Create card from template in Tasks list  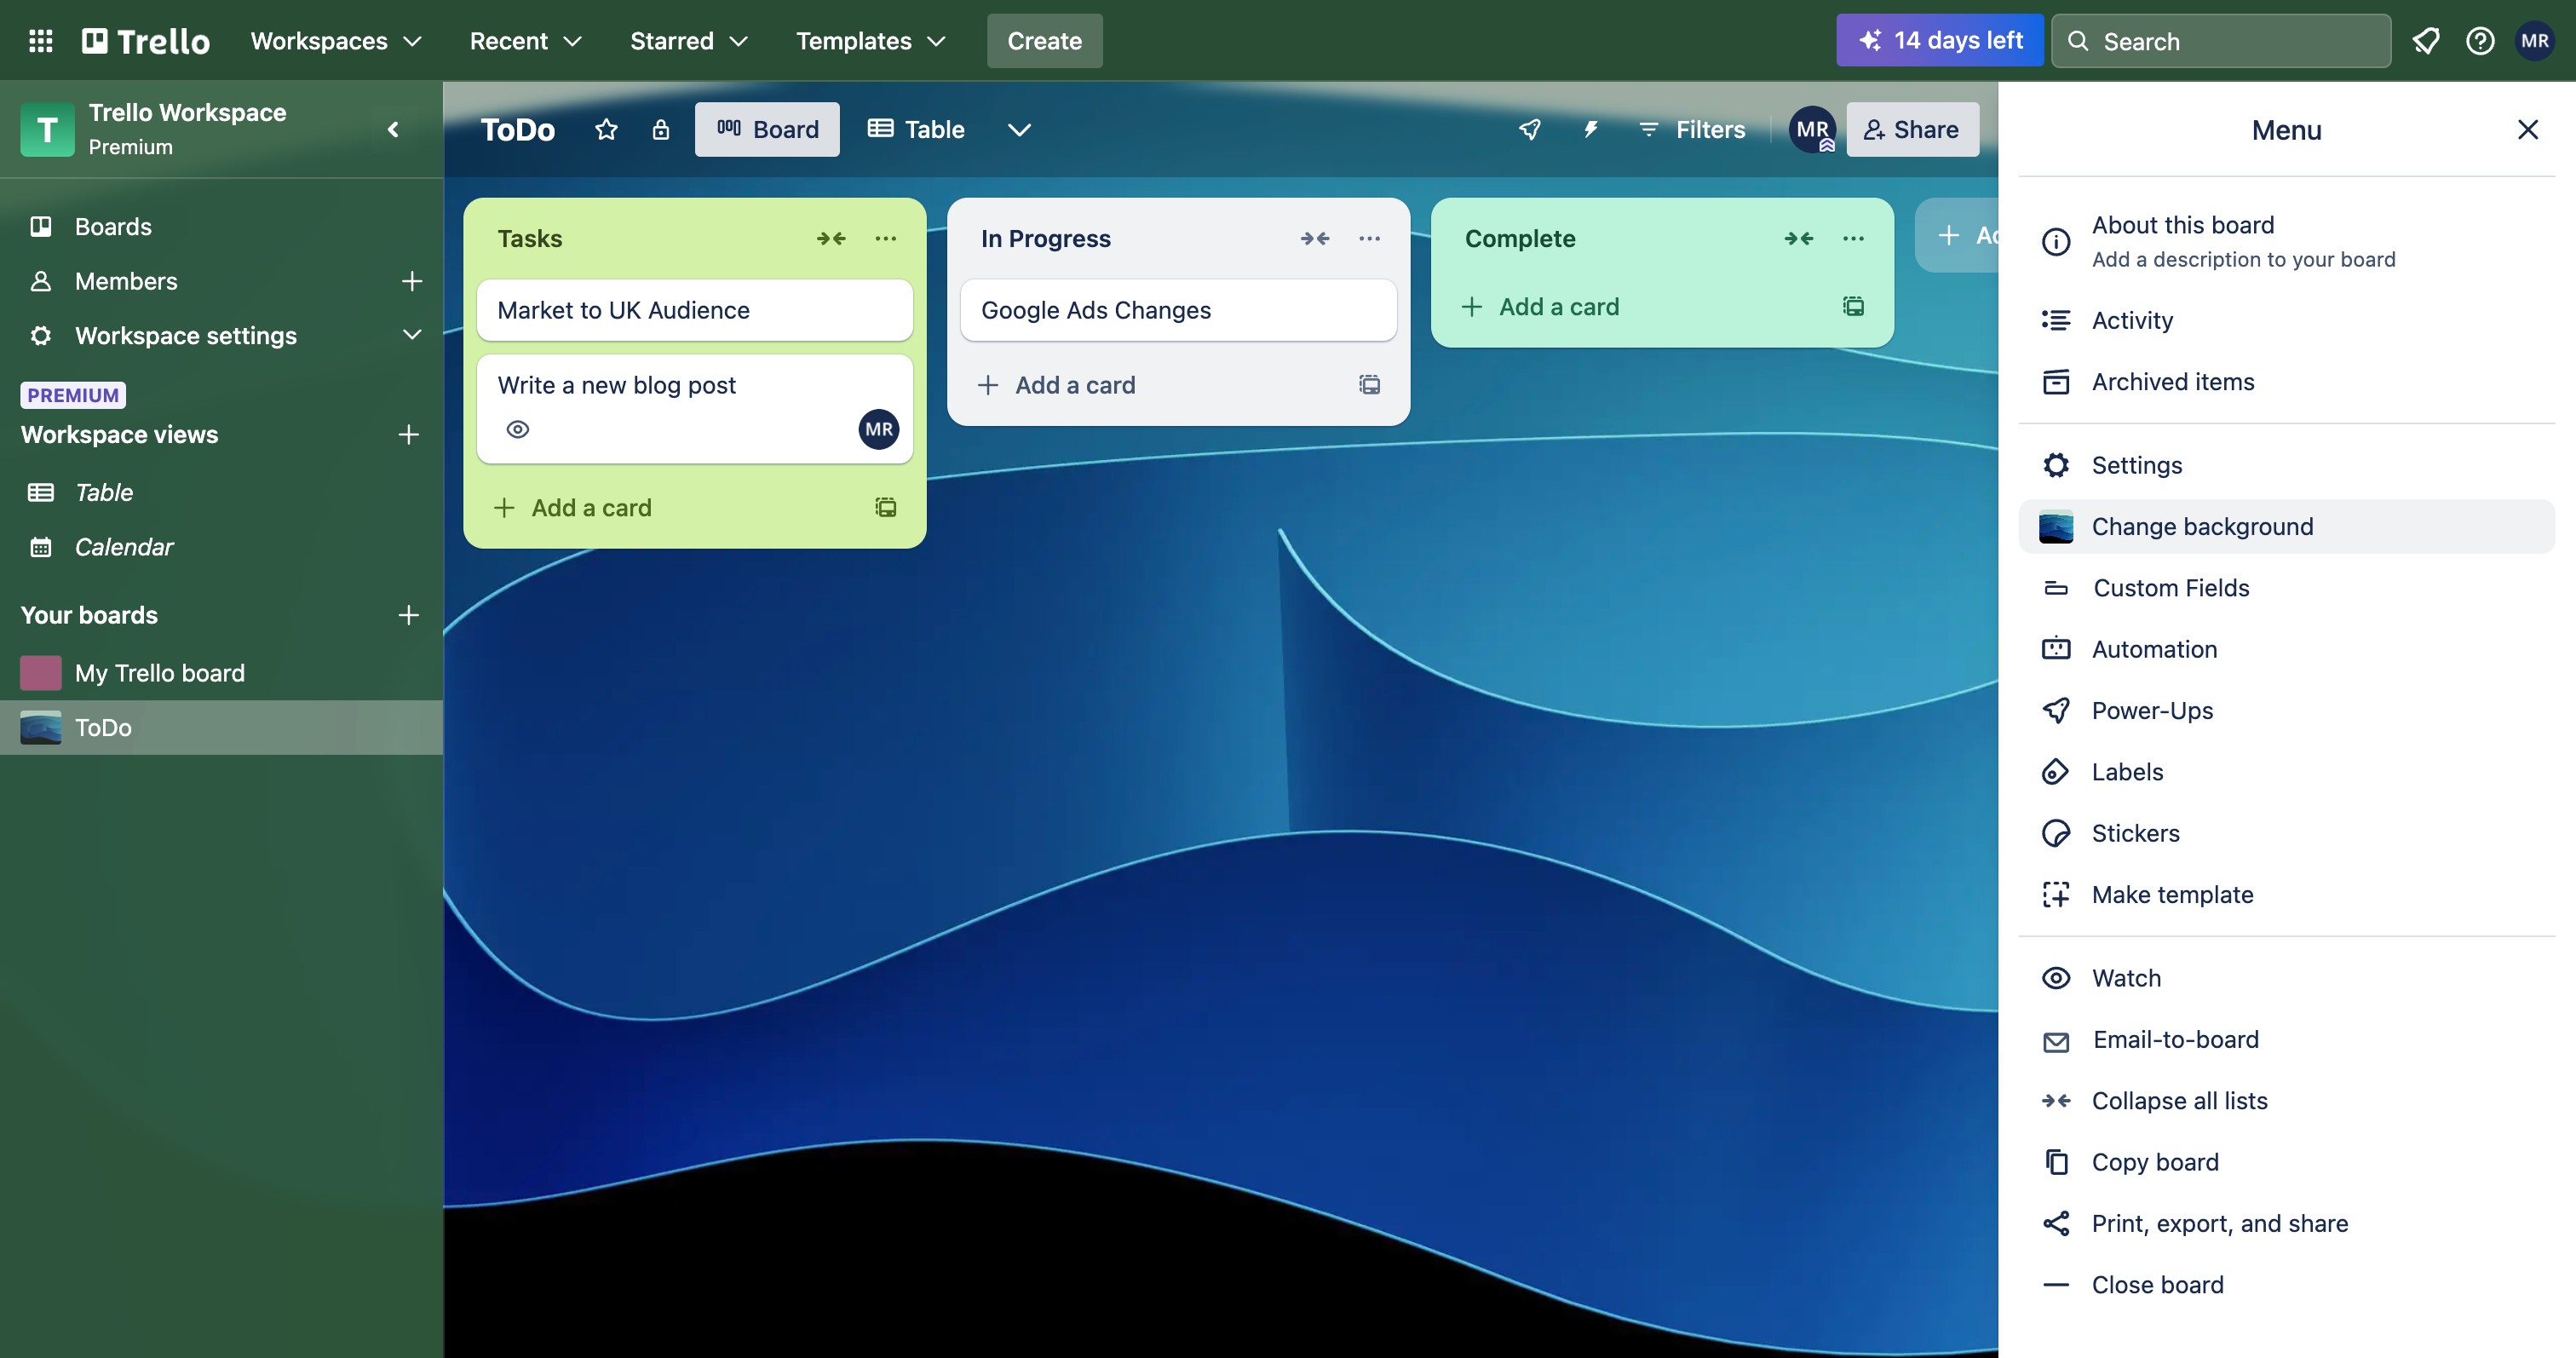[x=886, y=507]
